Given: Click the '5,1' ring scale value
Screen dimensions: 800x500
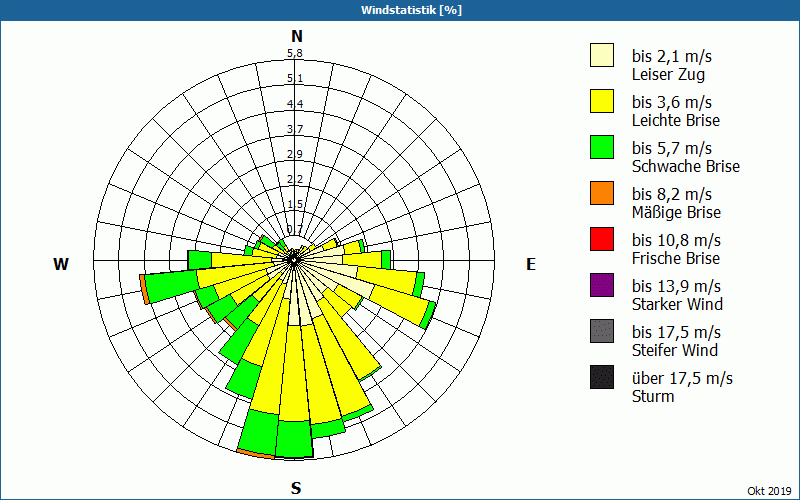Looking at the screenshot, I should pyautogui.click(x=295, y=79).
